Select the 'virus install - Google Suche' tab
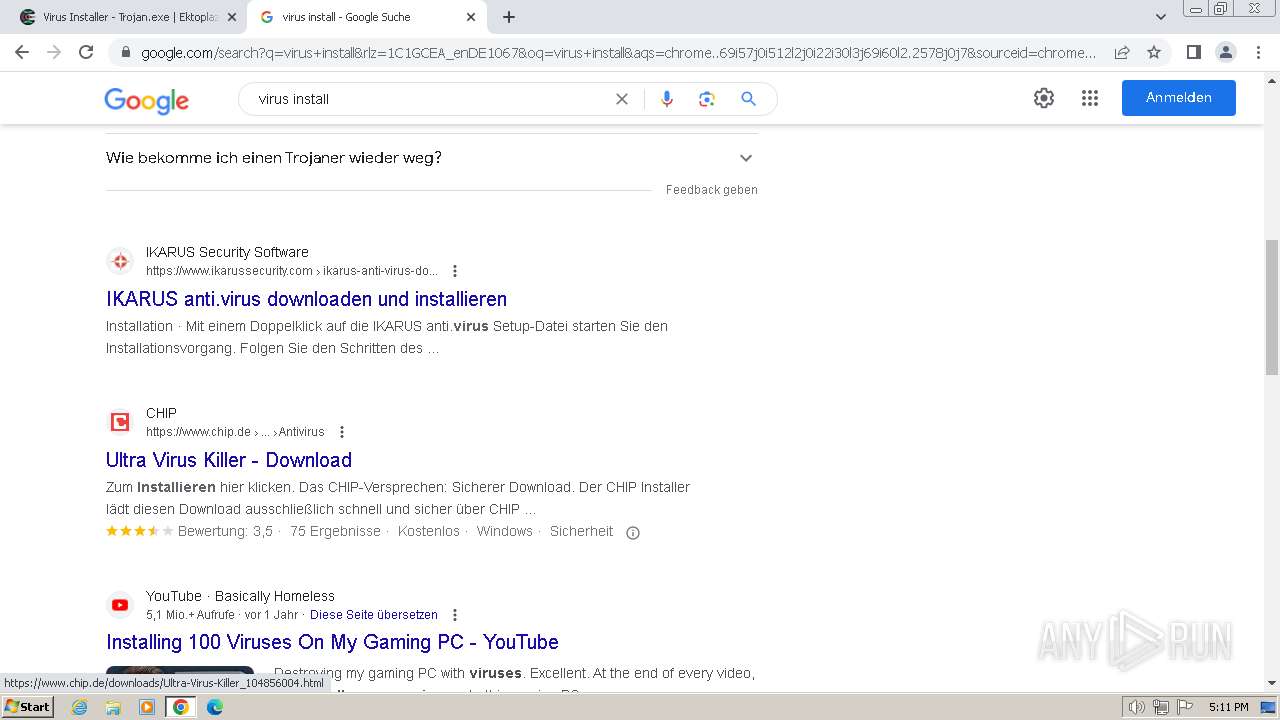The width and height of the screenshot is (1280, 720). (365, 17)
